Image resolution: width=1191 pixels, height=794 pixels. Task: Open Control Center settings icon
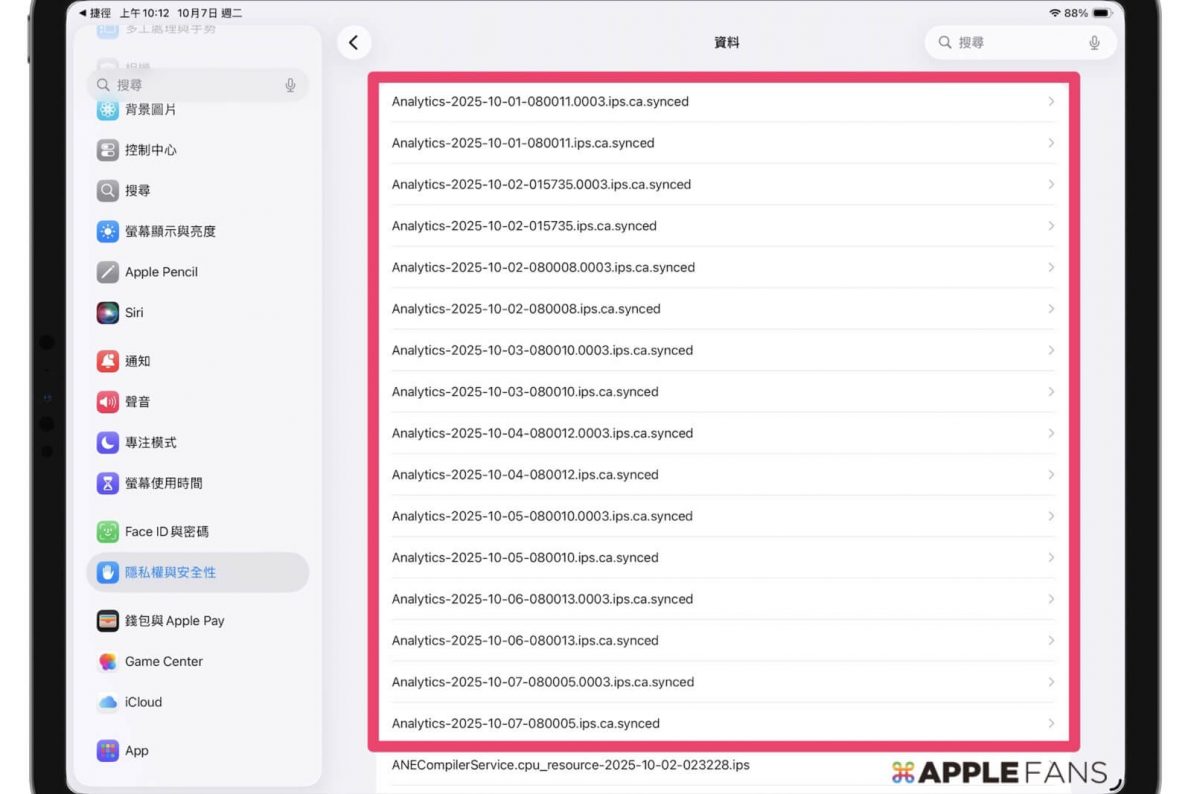(x=108, y=150)
